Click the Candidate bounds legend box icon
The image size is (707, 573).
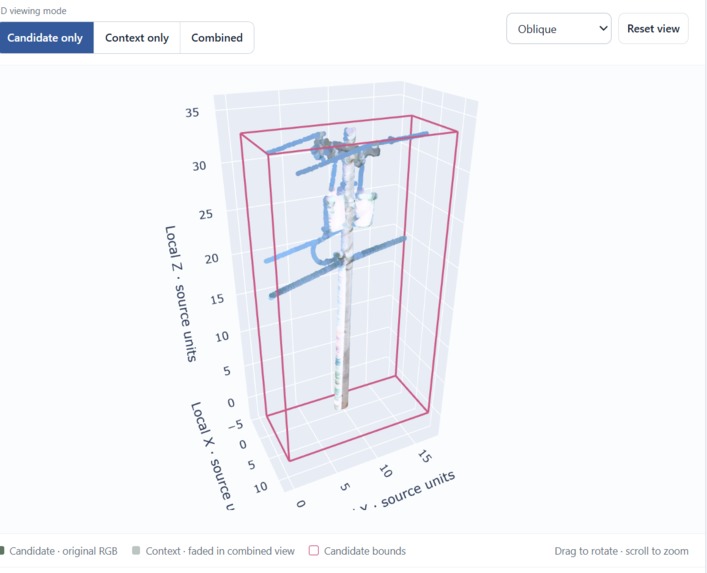point(314,550)
